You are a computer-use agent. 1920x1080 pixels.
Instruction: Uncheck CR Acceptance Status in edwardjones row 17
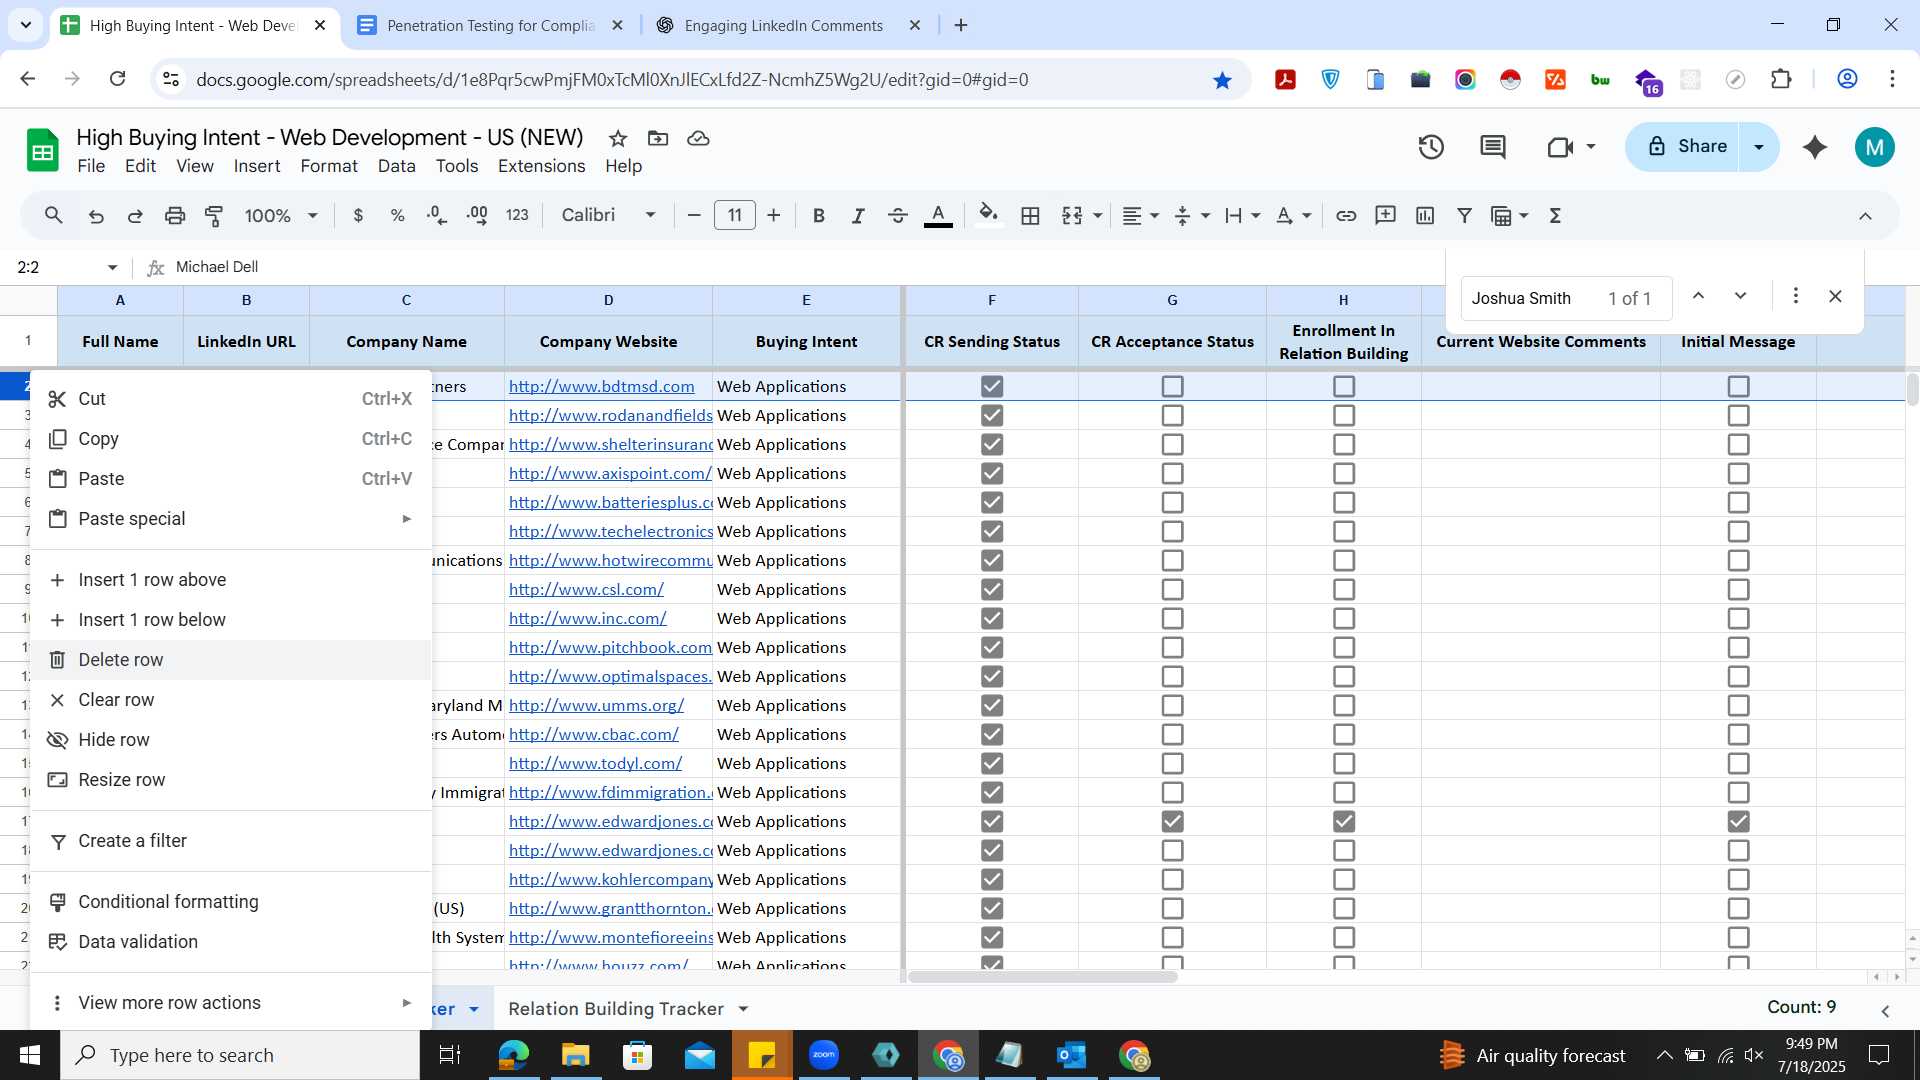pos(1172,821)
